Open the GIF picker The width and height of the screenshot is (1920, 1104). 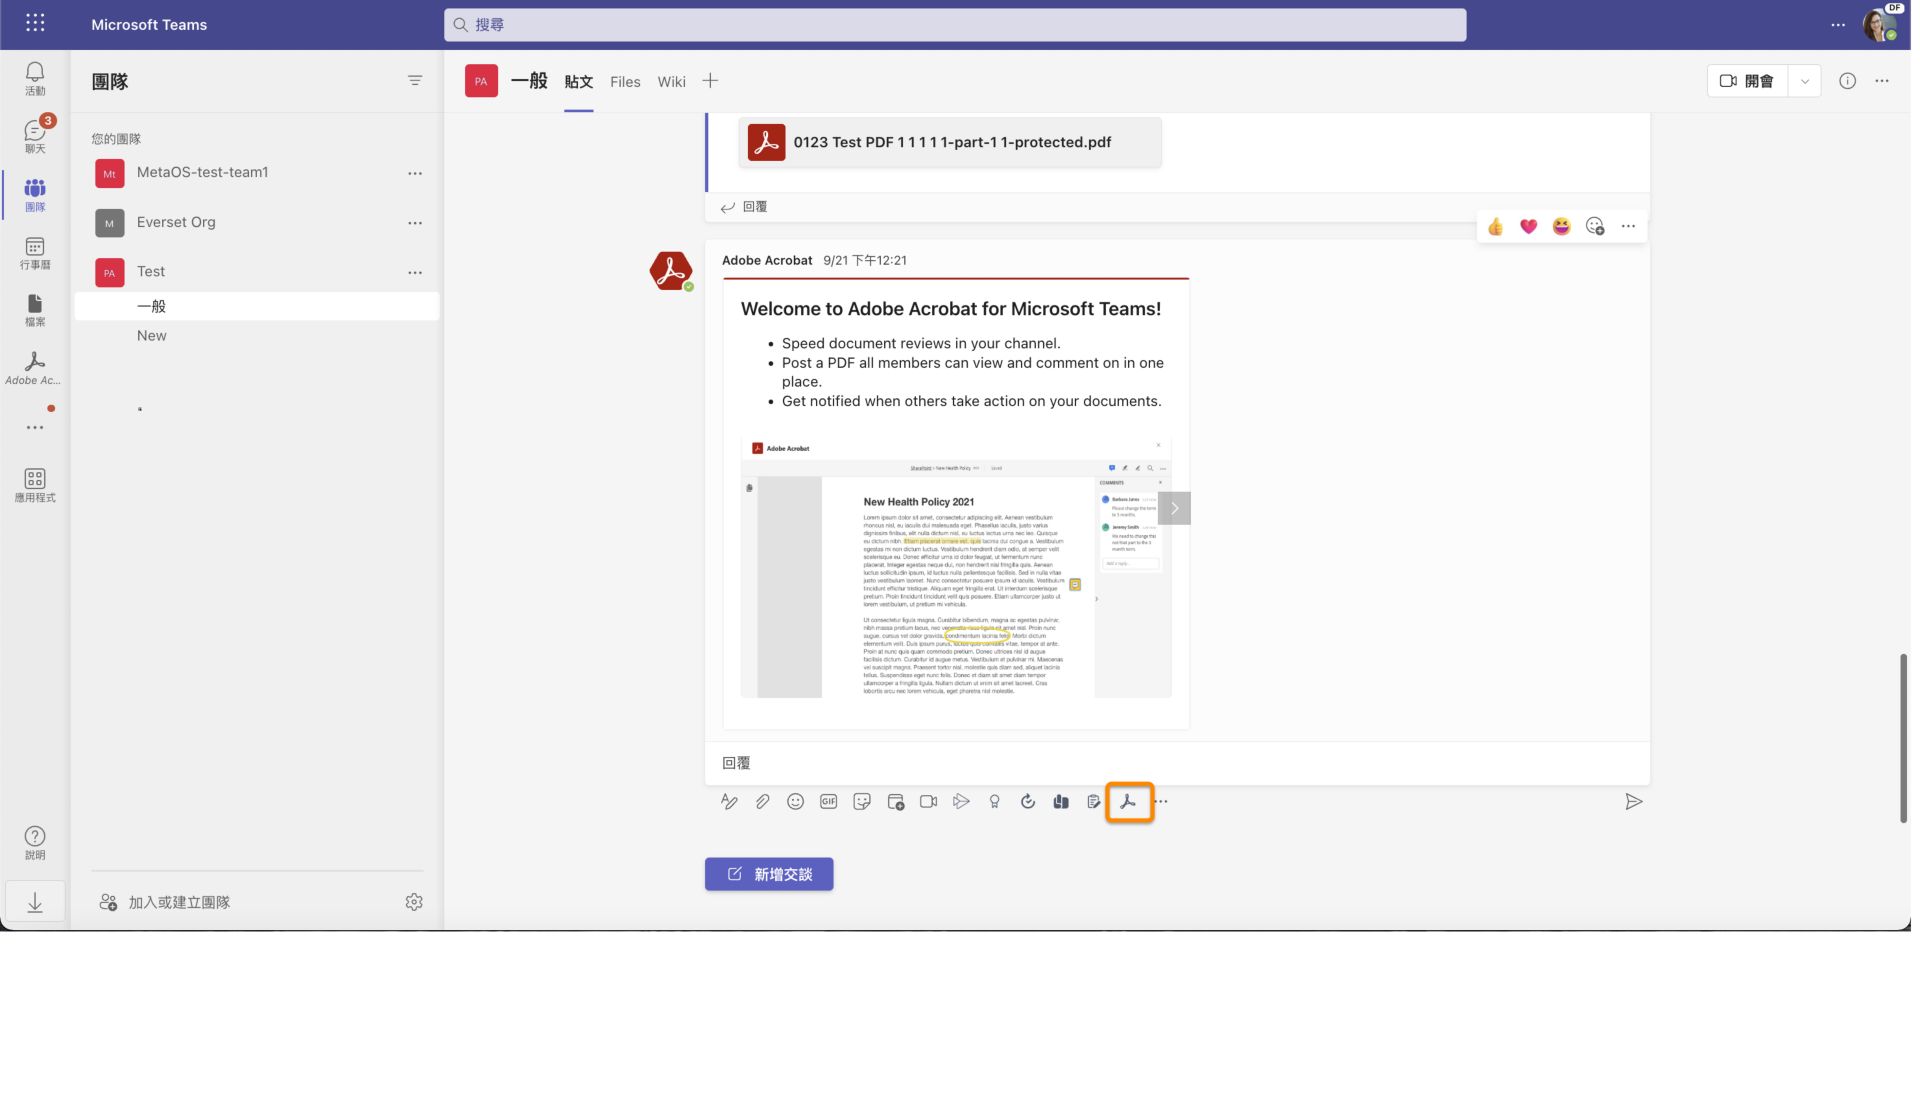(828, 802)
